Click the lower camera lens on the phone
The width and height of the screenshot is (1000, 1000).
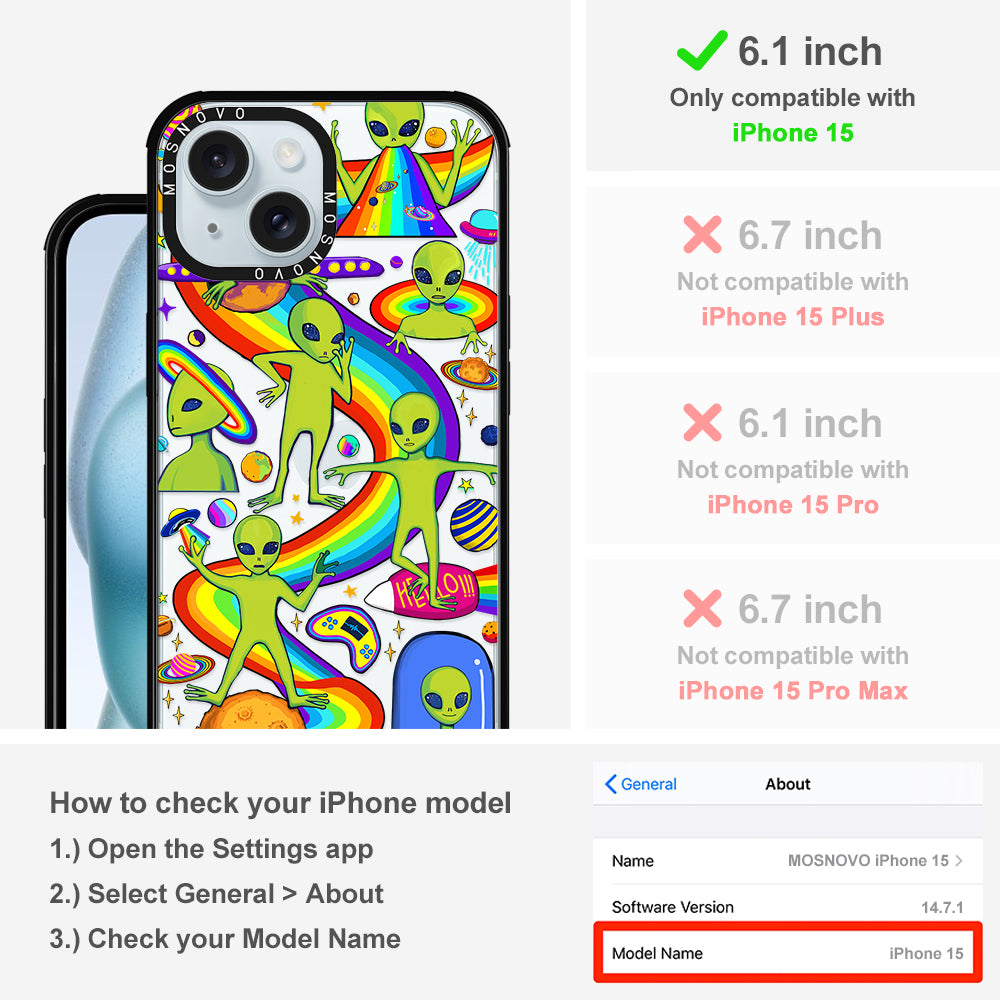tap(279, 222)
